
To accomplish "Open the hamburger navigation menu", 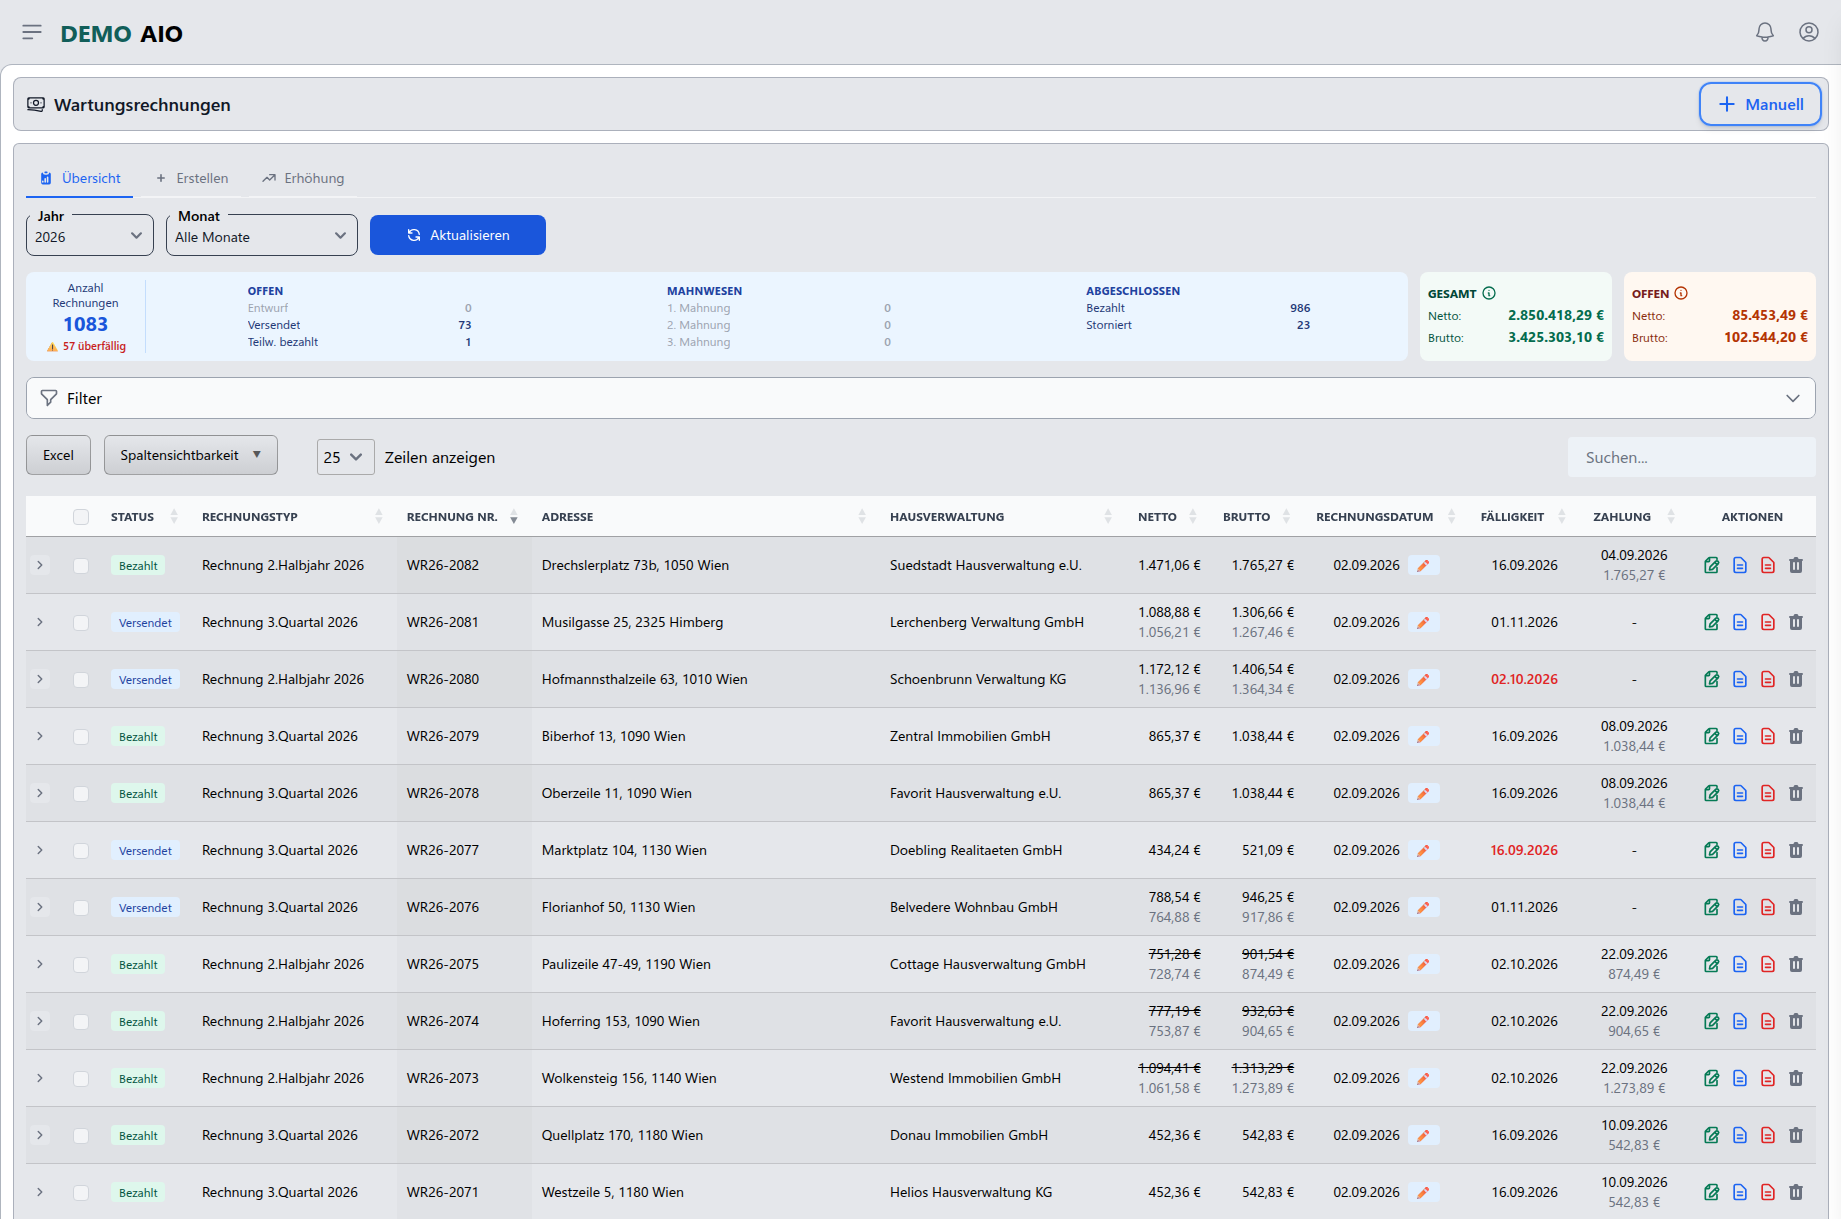I will [x=32, y=33].
